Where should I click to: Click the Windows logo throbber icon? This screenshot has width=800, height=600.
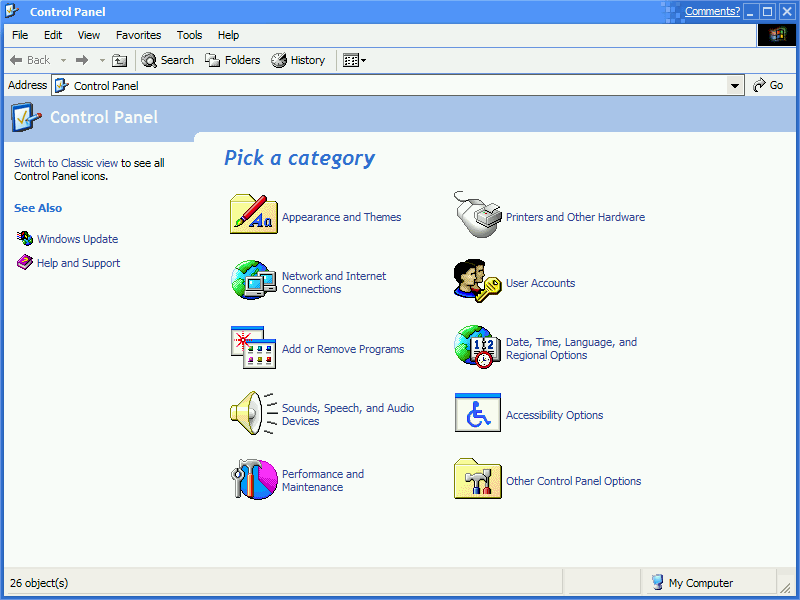(777, 35)
